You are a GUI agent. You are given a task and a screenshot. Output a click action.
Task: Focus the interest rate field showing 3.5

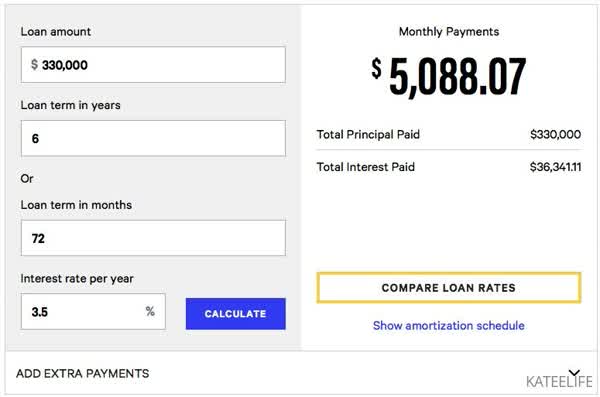pos(93,311)
